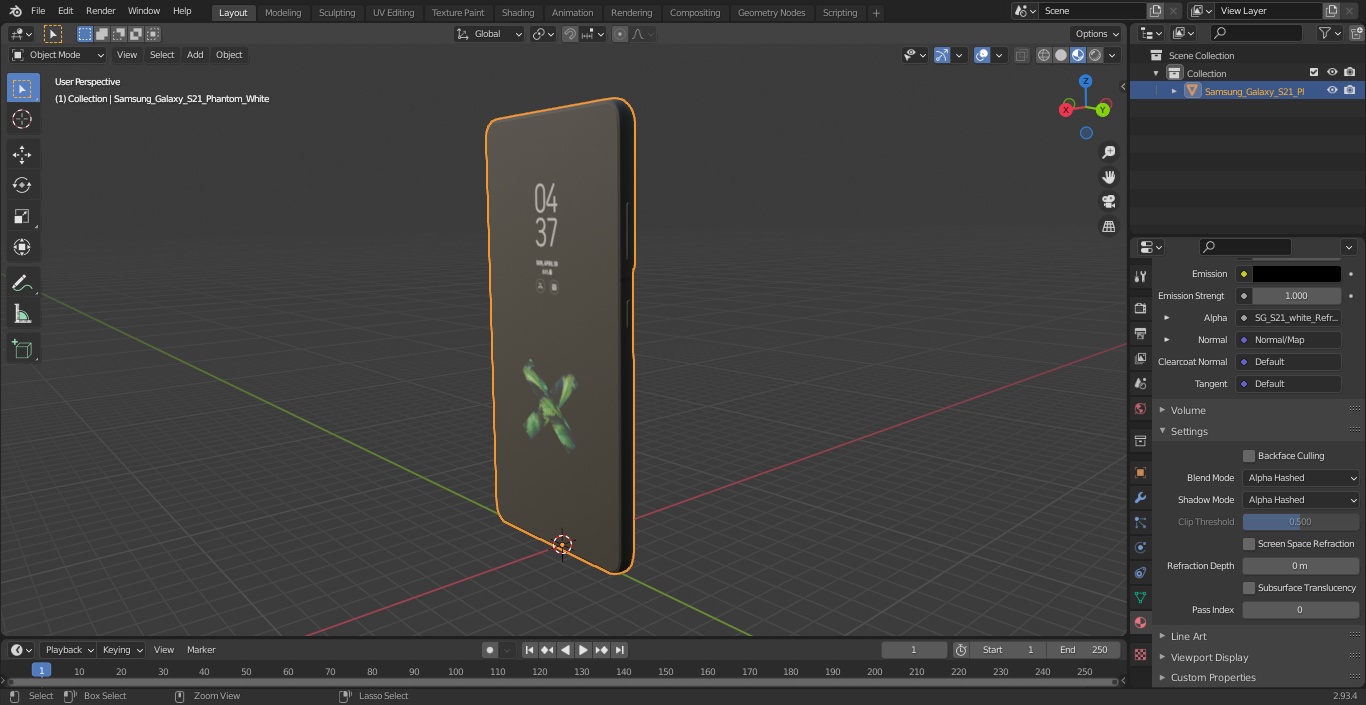Open the Keying popover
The image size is (1366, 705).
[121, 650]
